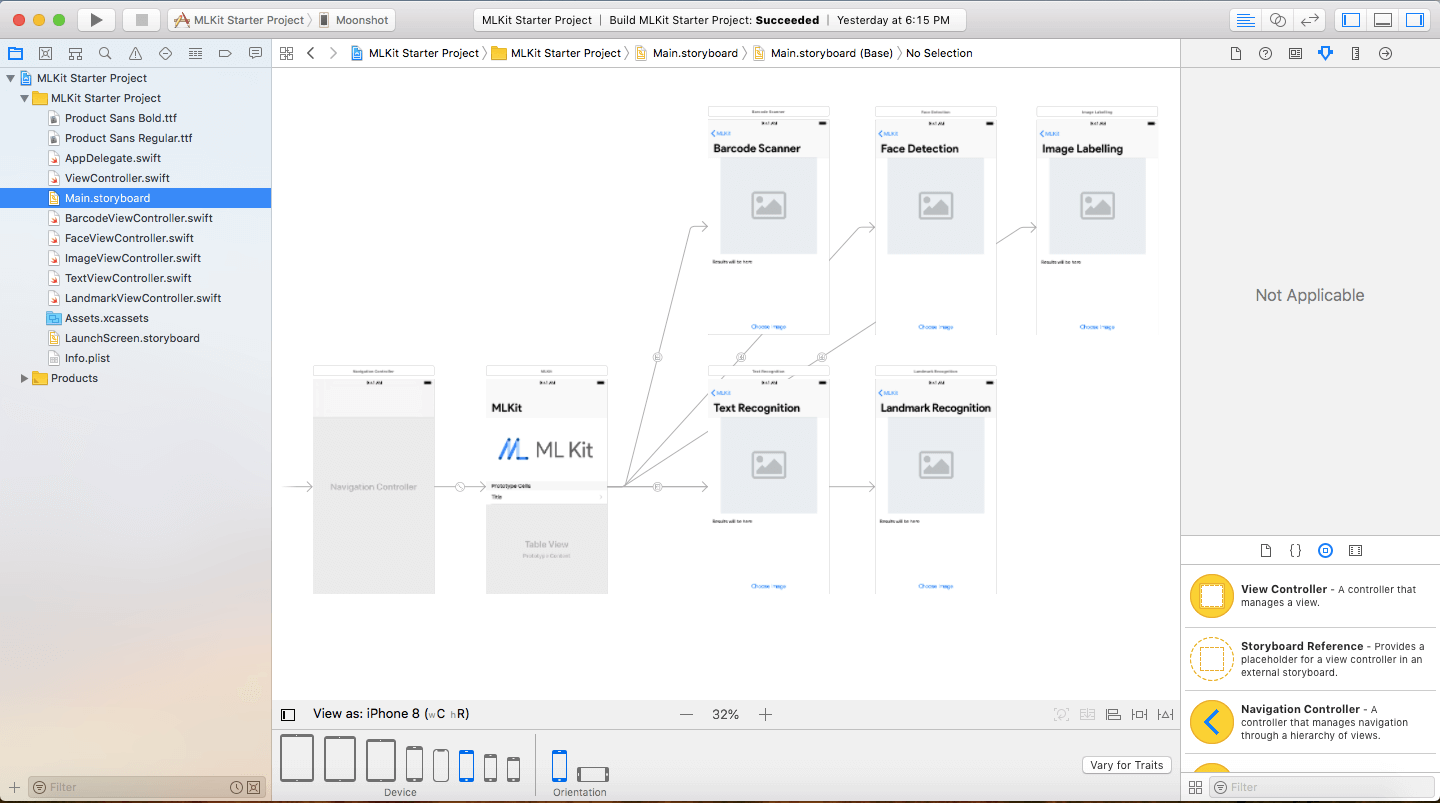Toggle the document outline sidebar

pyautogui.click(x=288, y=714)
